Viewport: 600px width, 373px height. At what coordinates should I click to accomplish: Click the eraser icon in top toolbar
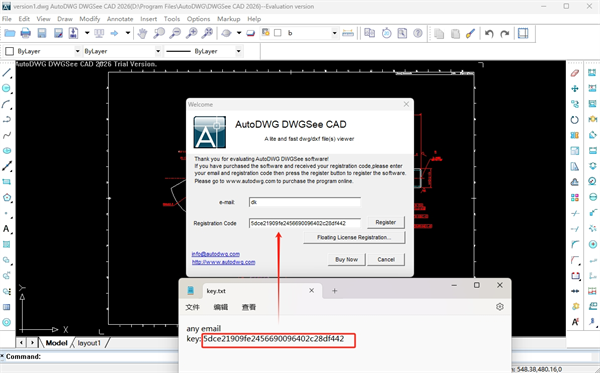click(x=251, y=33)
